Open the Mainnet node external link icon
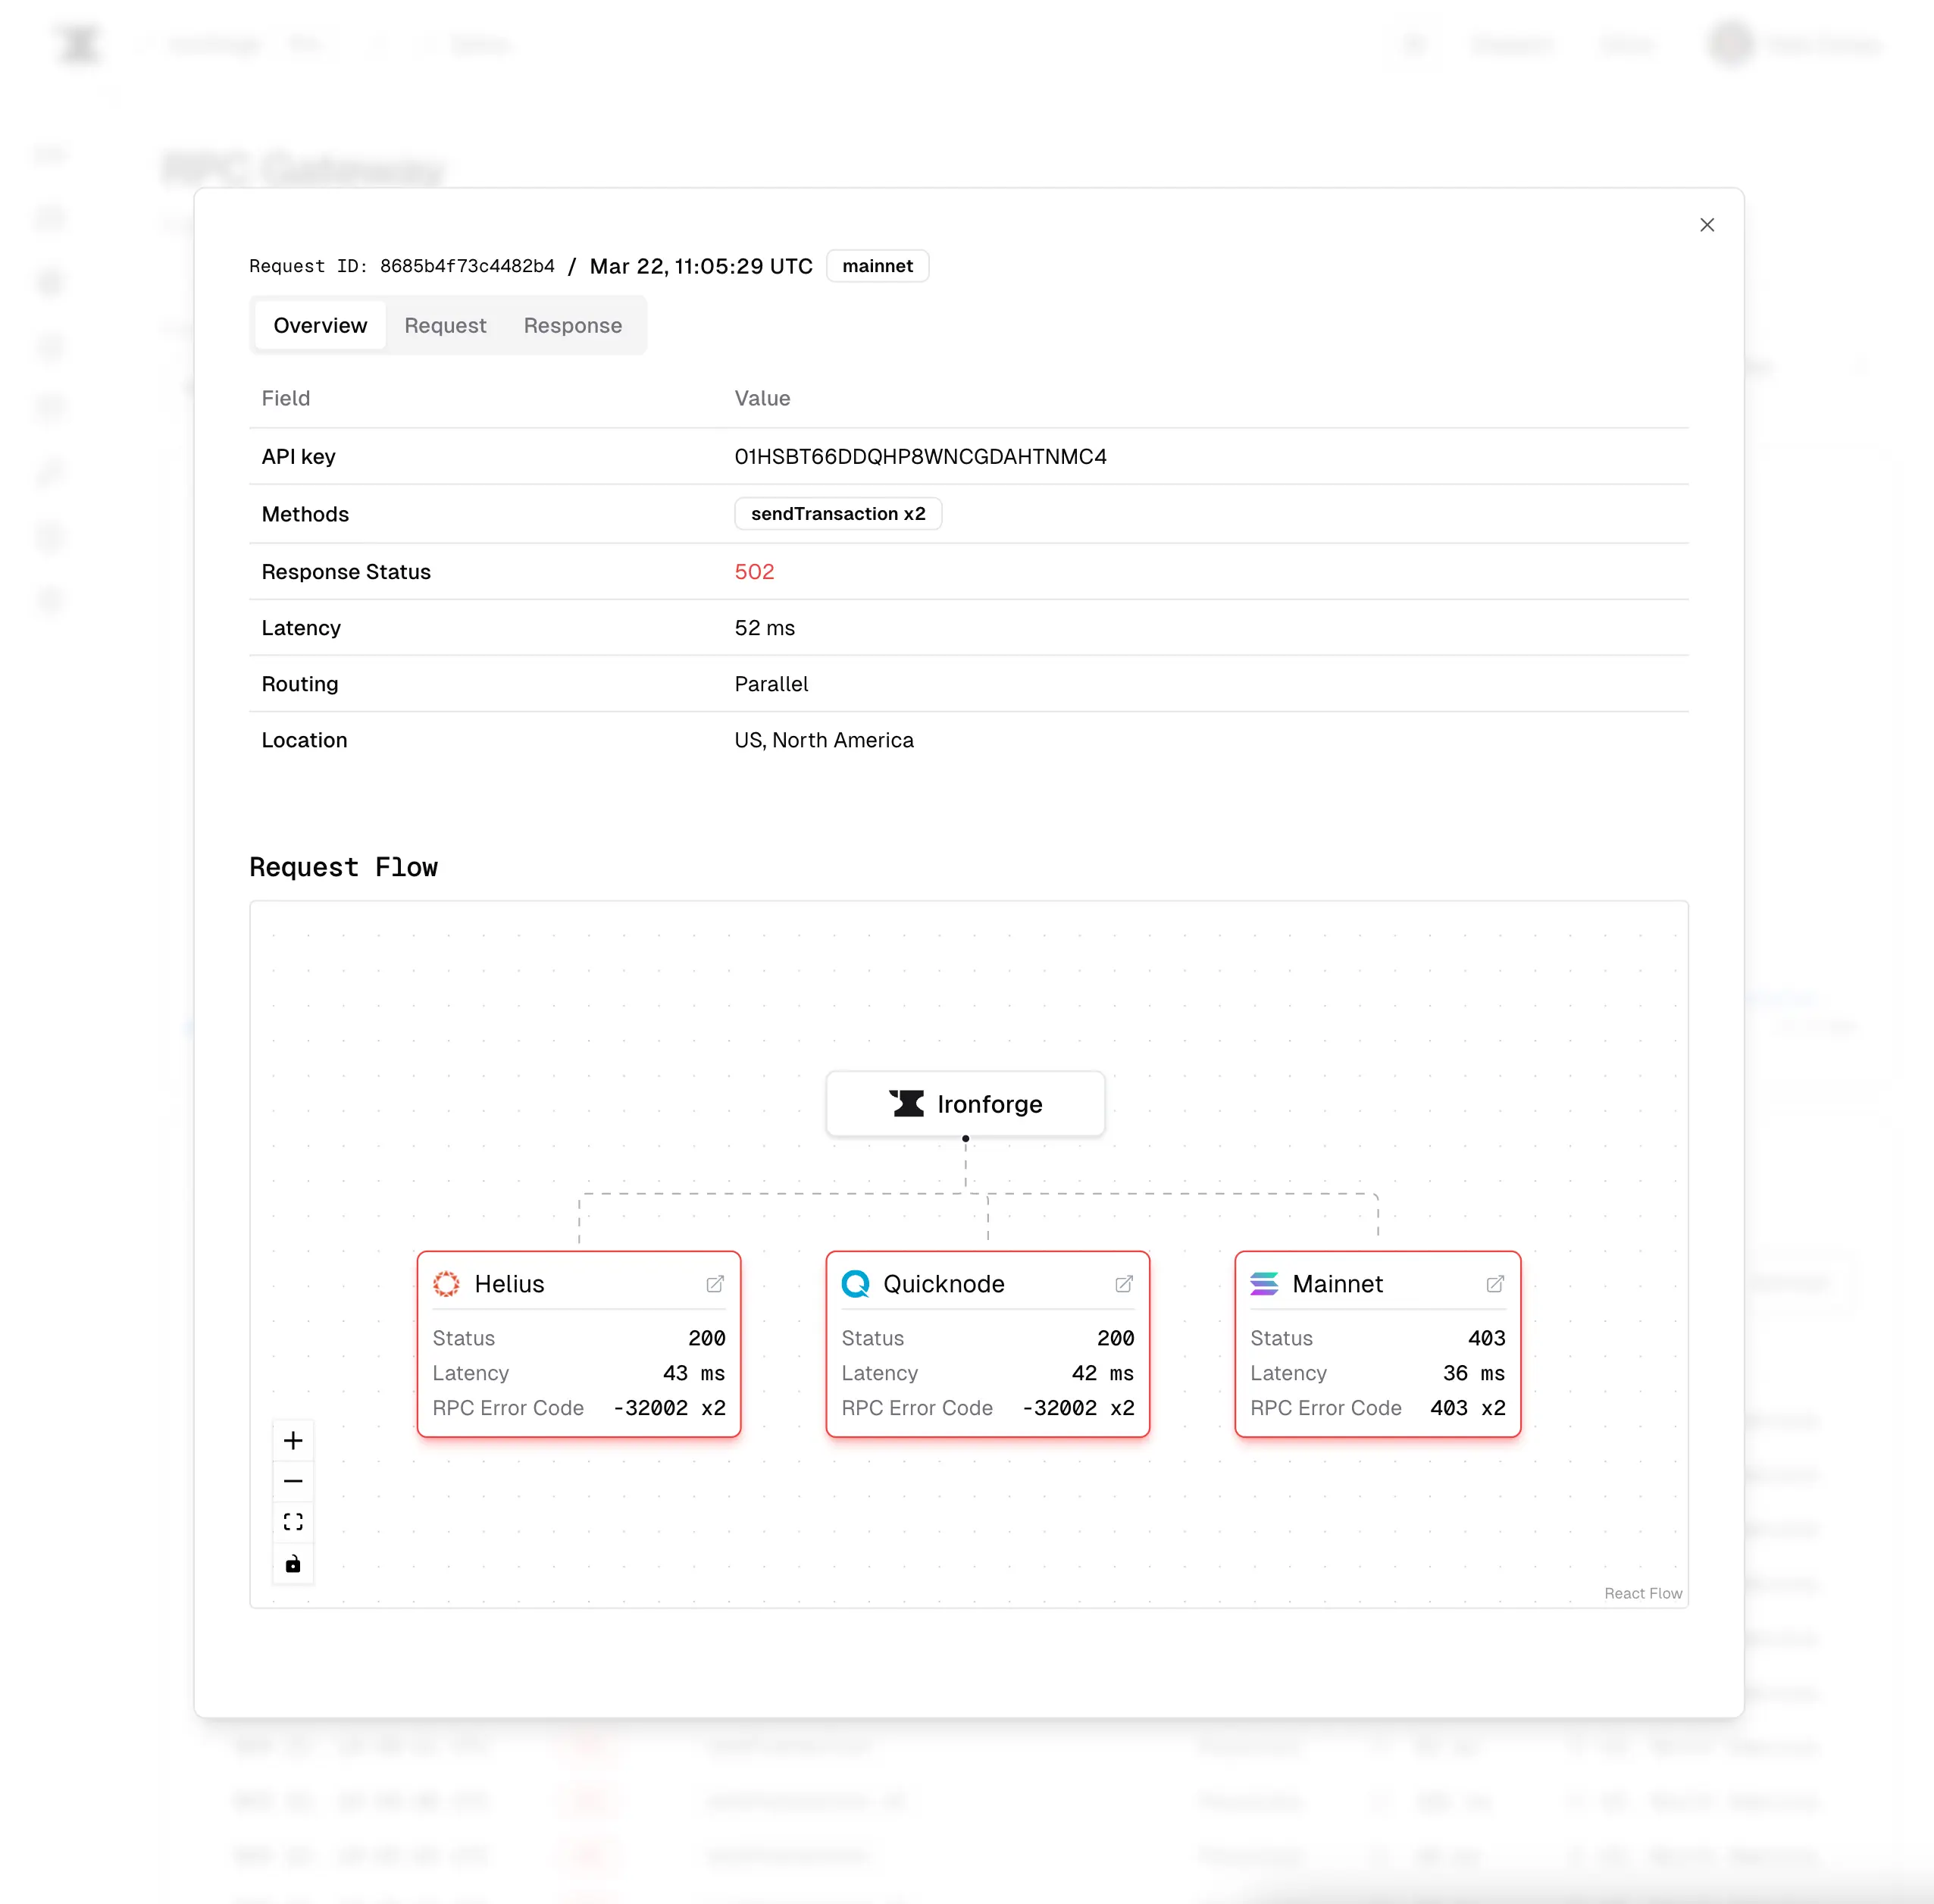 coord(1495,1284)
